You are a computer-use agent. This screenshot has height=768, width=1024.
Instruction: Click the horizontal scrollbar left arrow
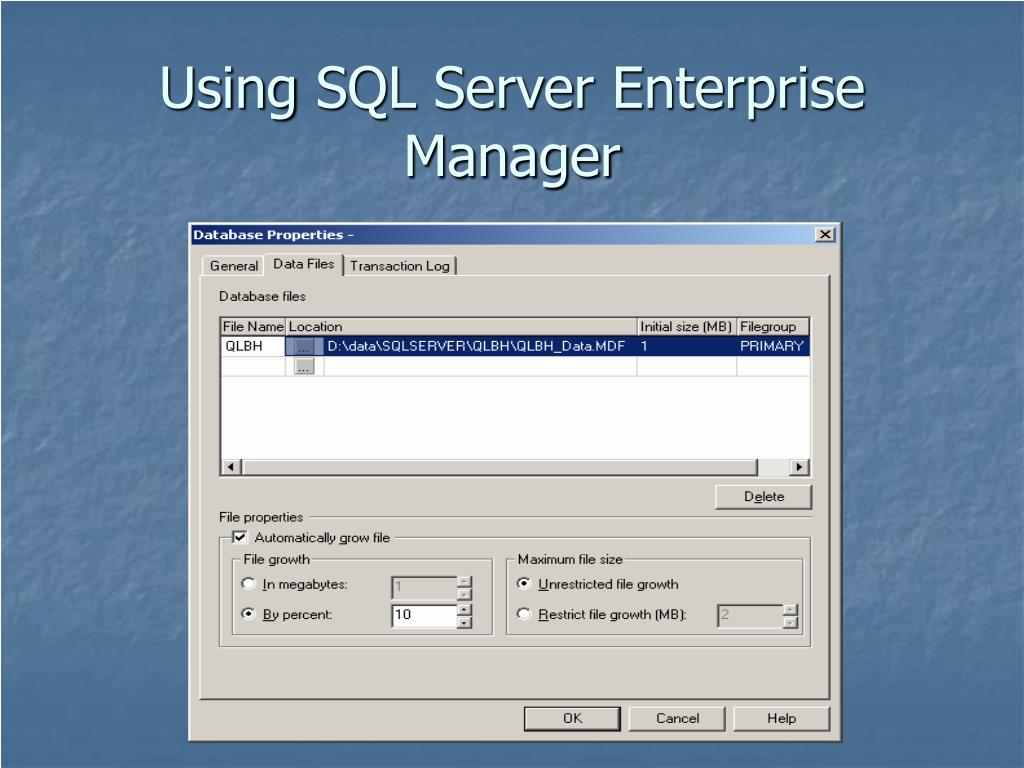231,467
